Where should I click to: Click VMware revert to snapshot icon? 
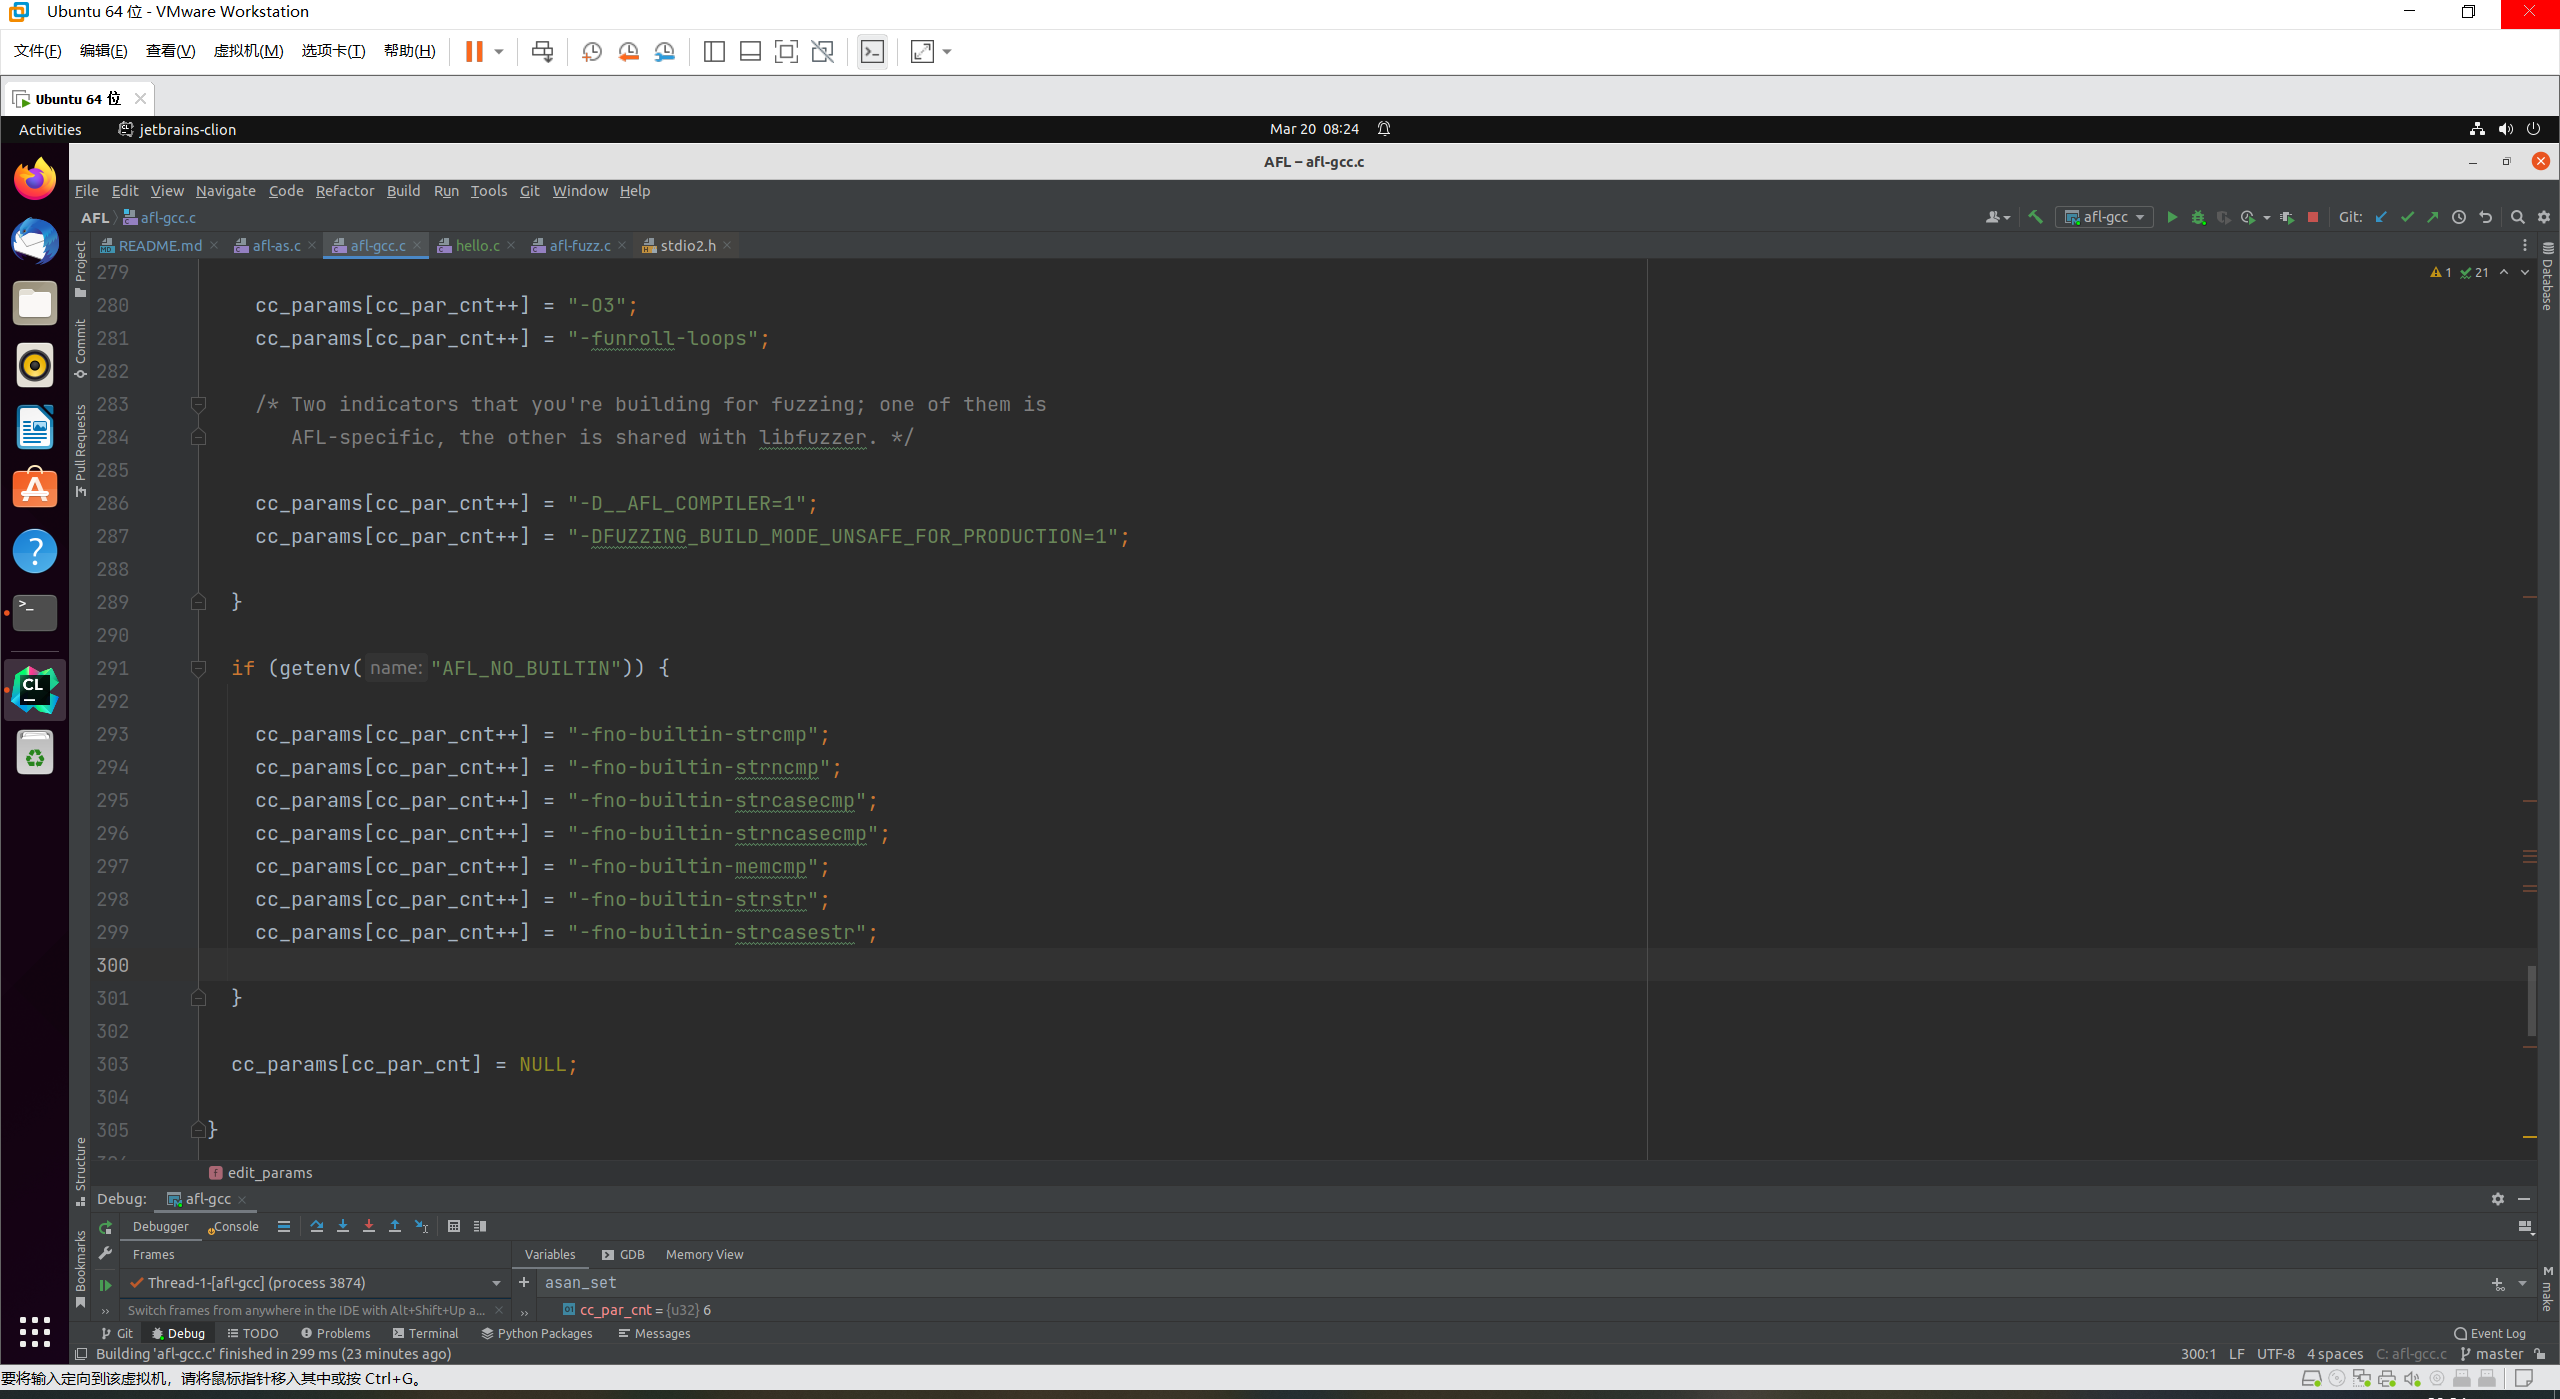click(628, 52)
